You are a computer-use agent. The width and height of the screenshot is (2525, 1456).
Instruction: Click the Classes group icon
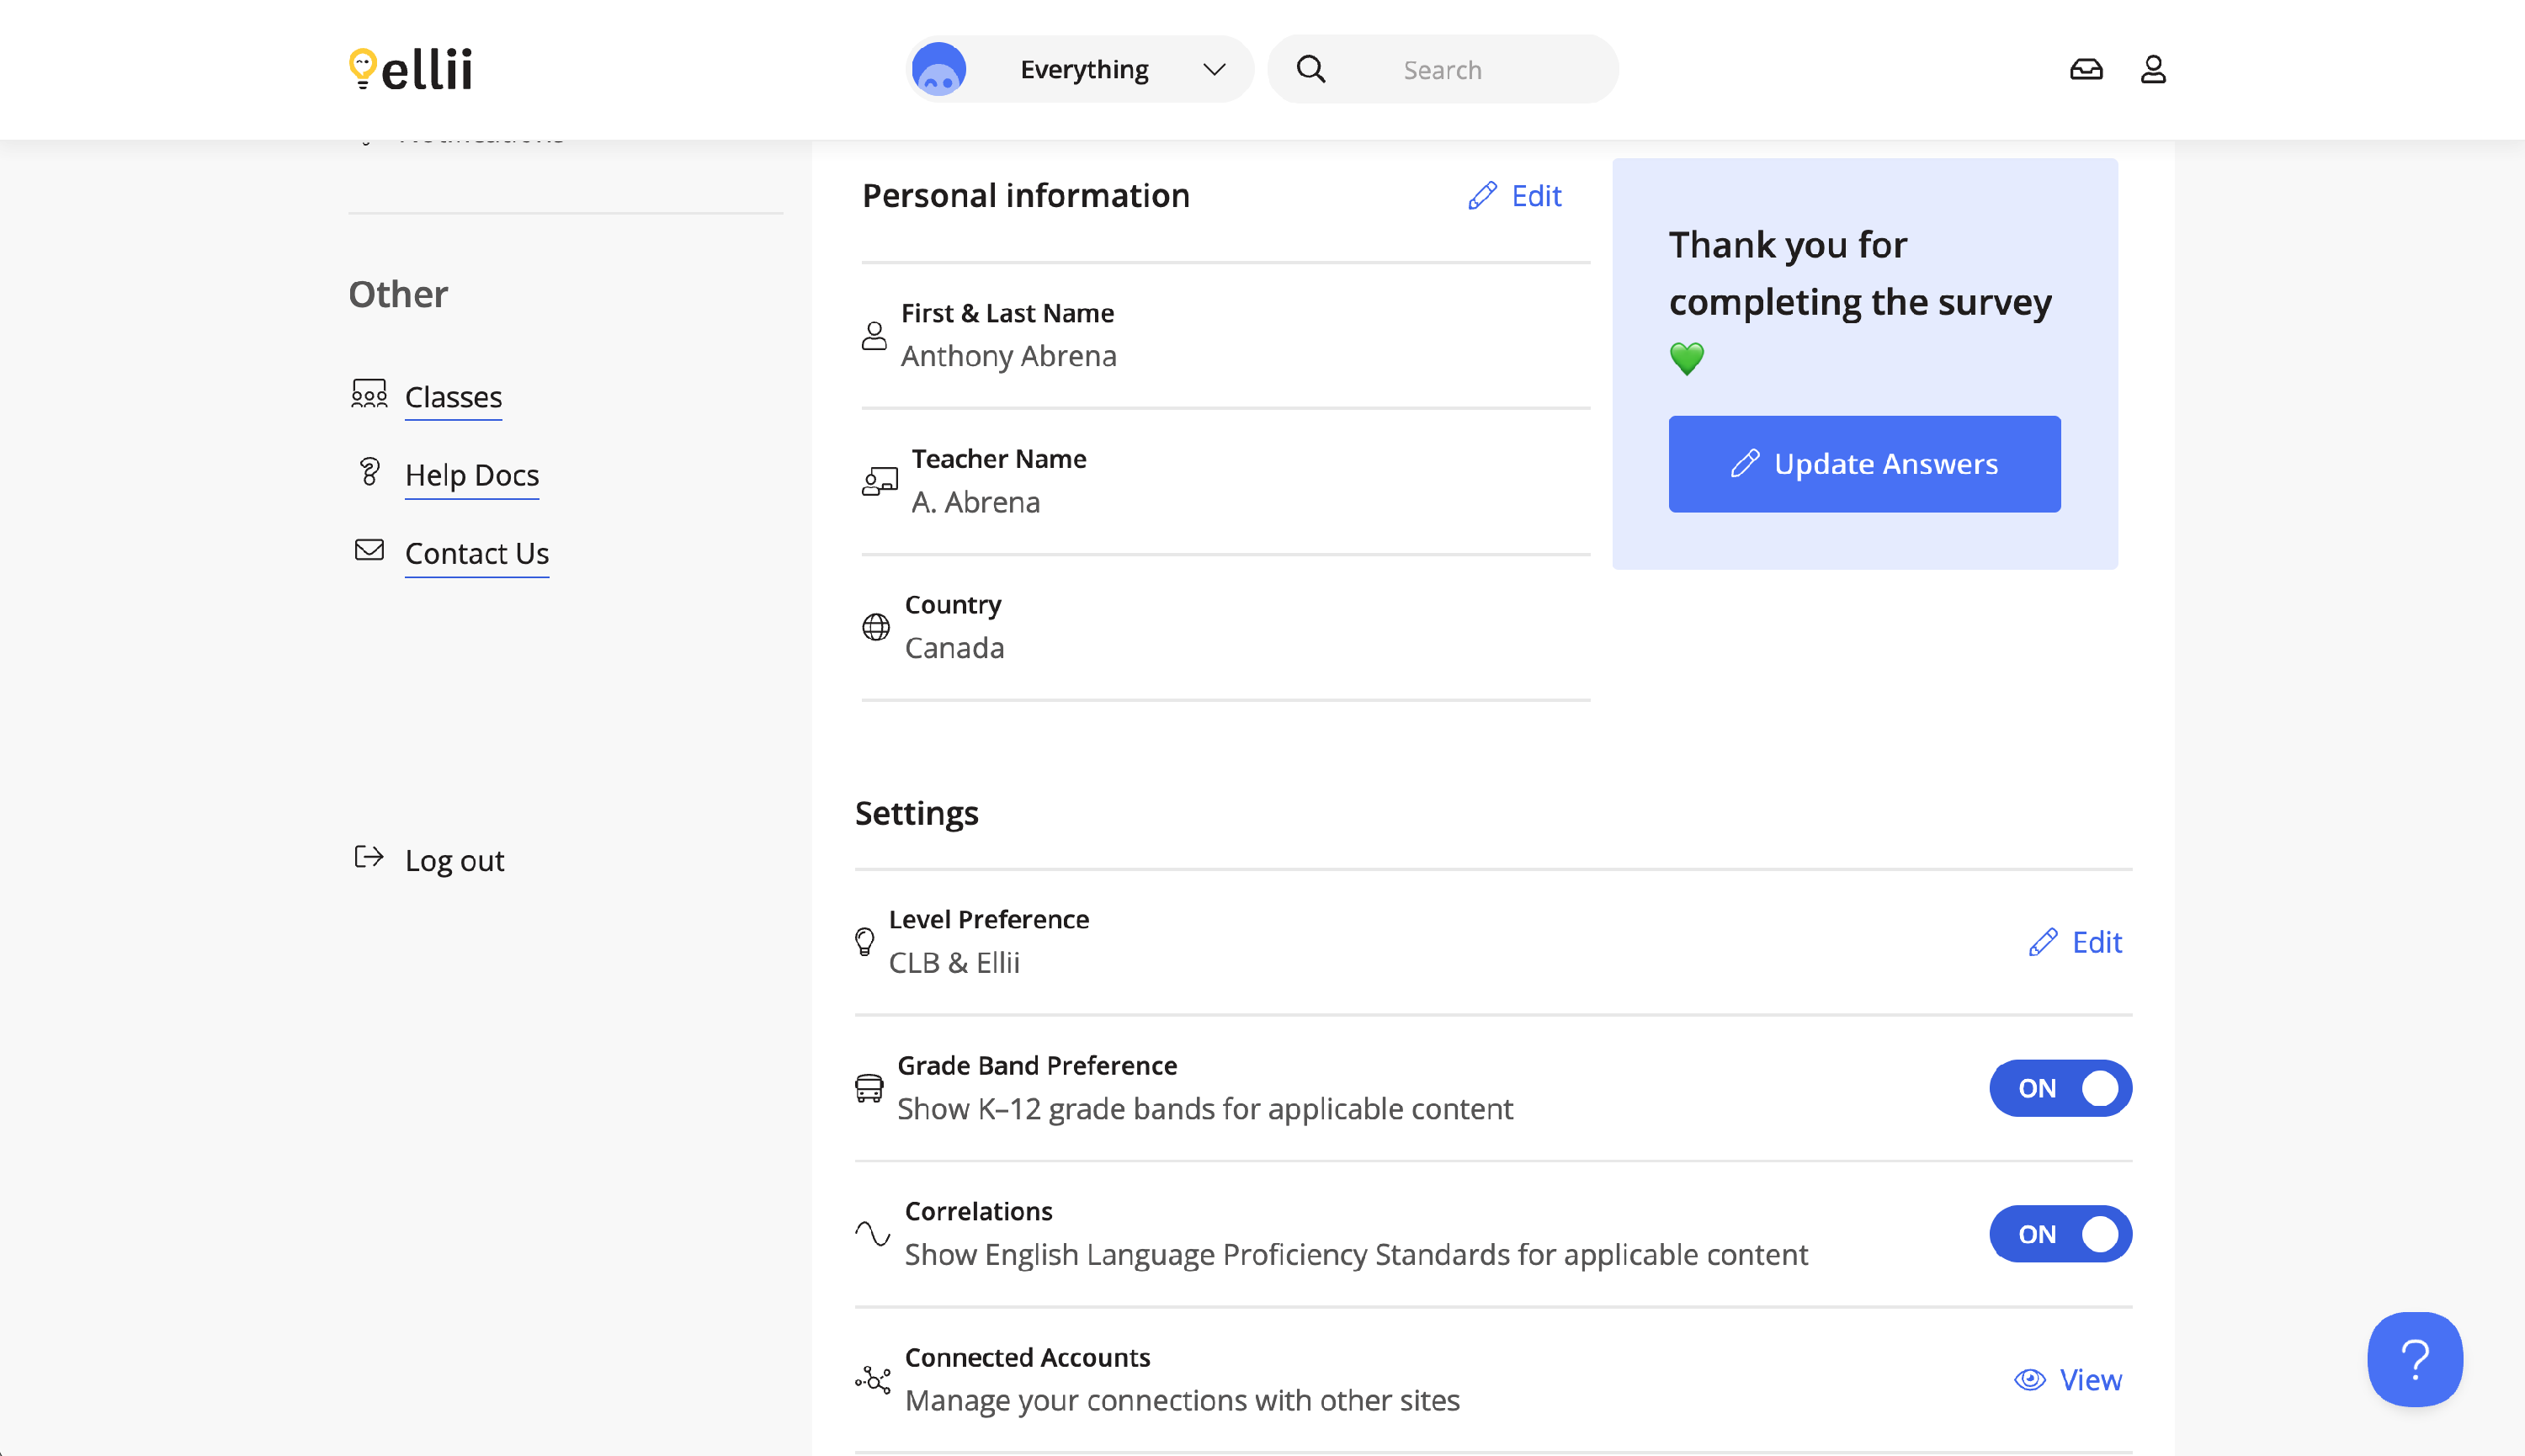(369, 393)
